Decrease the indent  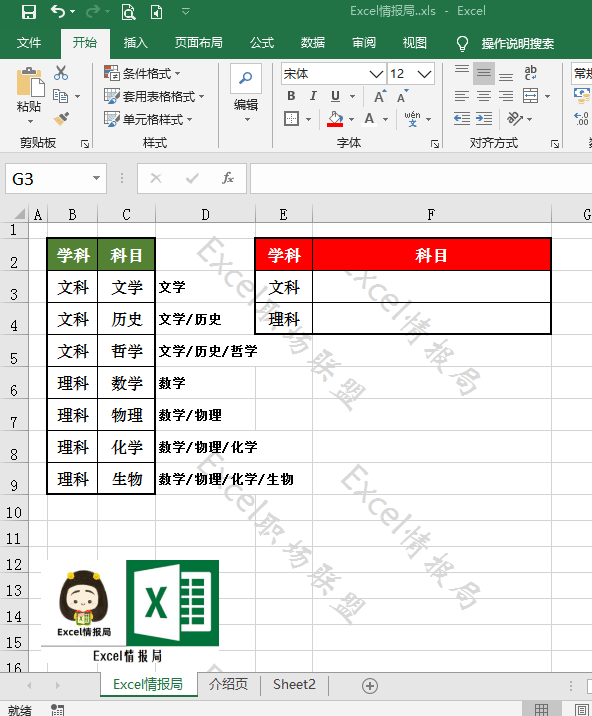click(x=462, y=119)
